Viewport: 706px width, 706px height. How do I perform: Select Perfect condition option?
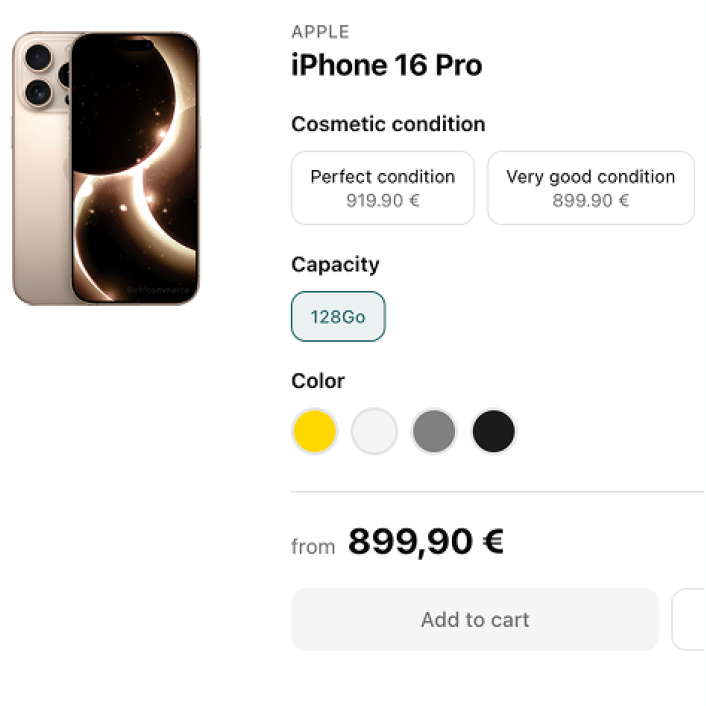382,188
